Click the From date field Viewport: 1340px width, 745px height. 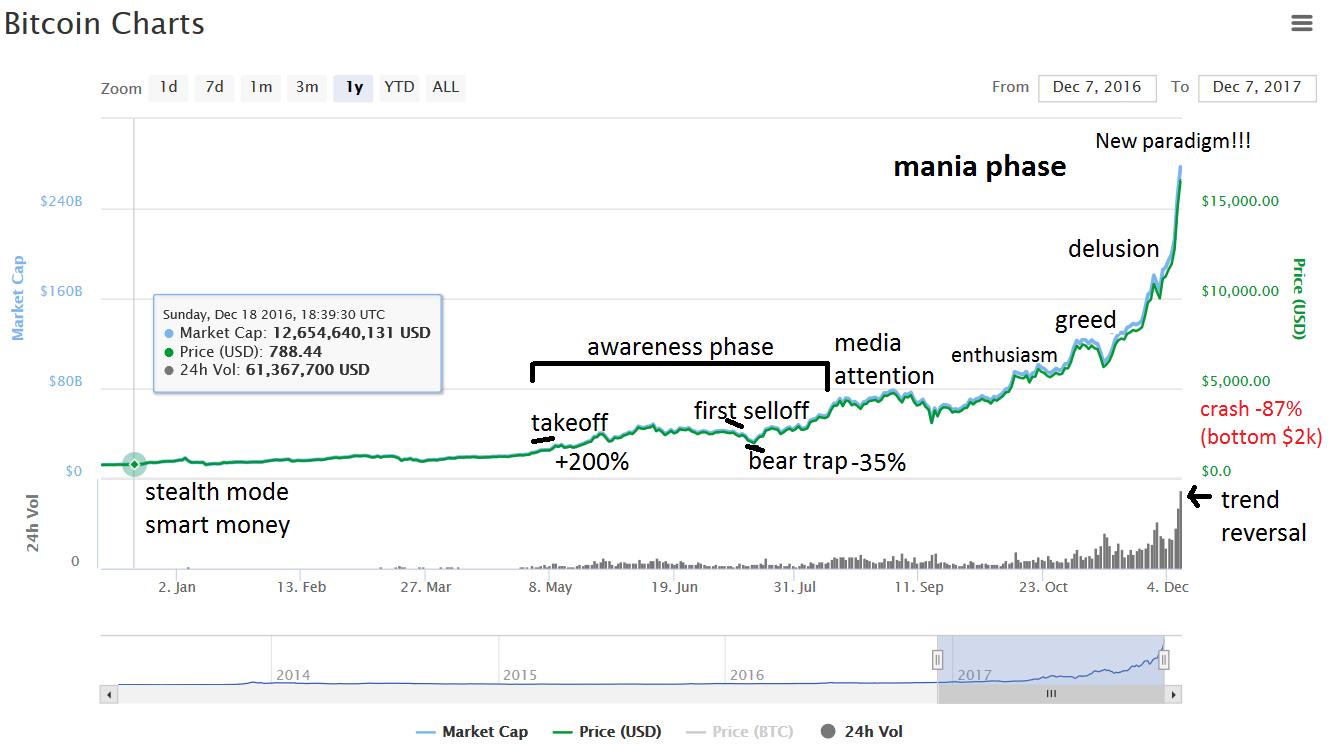1097,88
